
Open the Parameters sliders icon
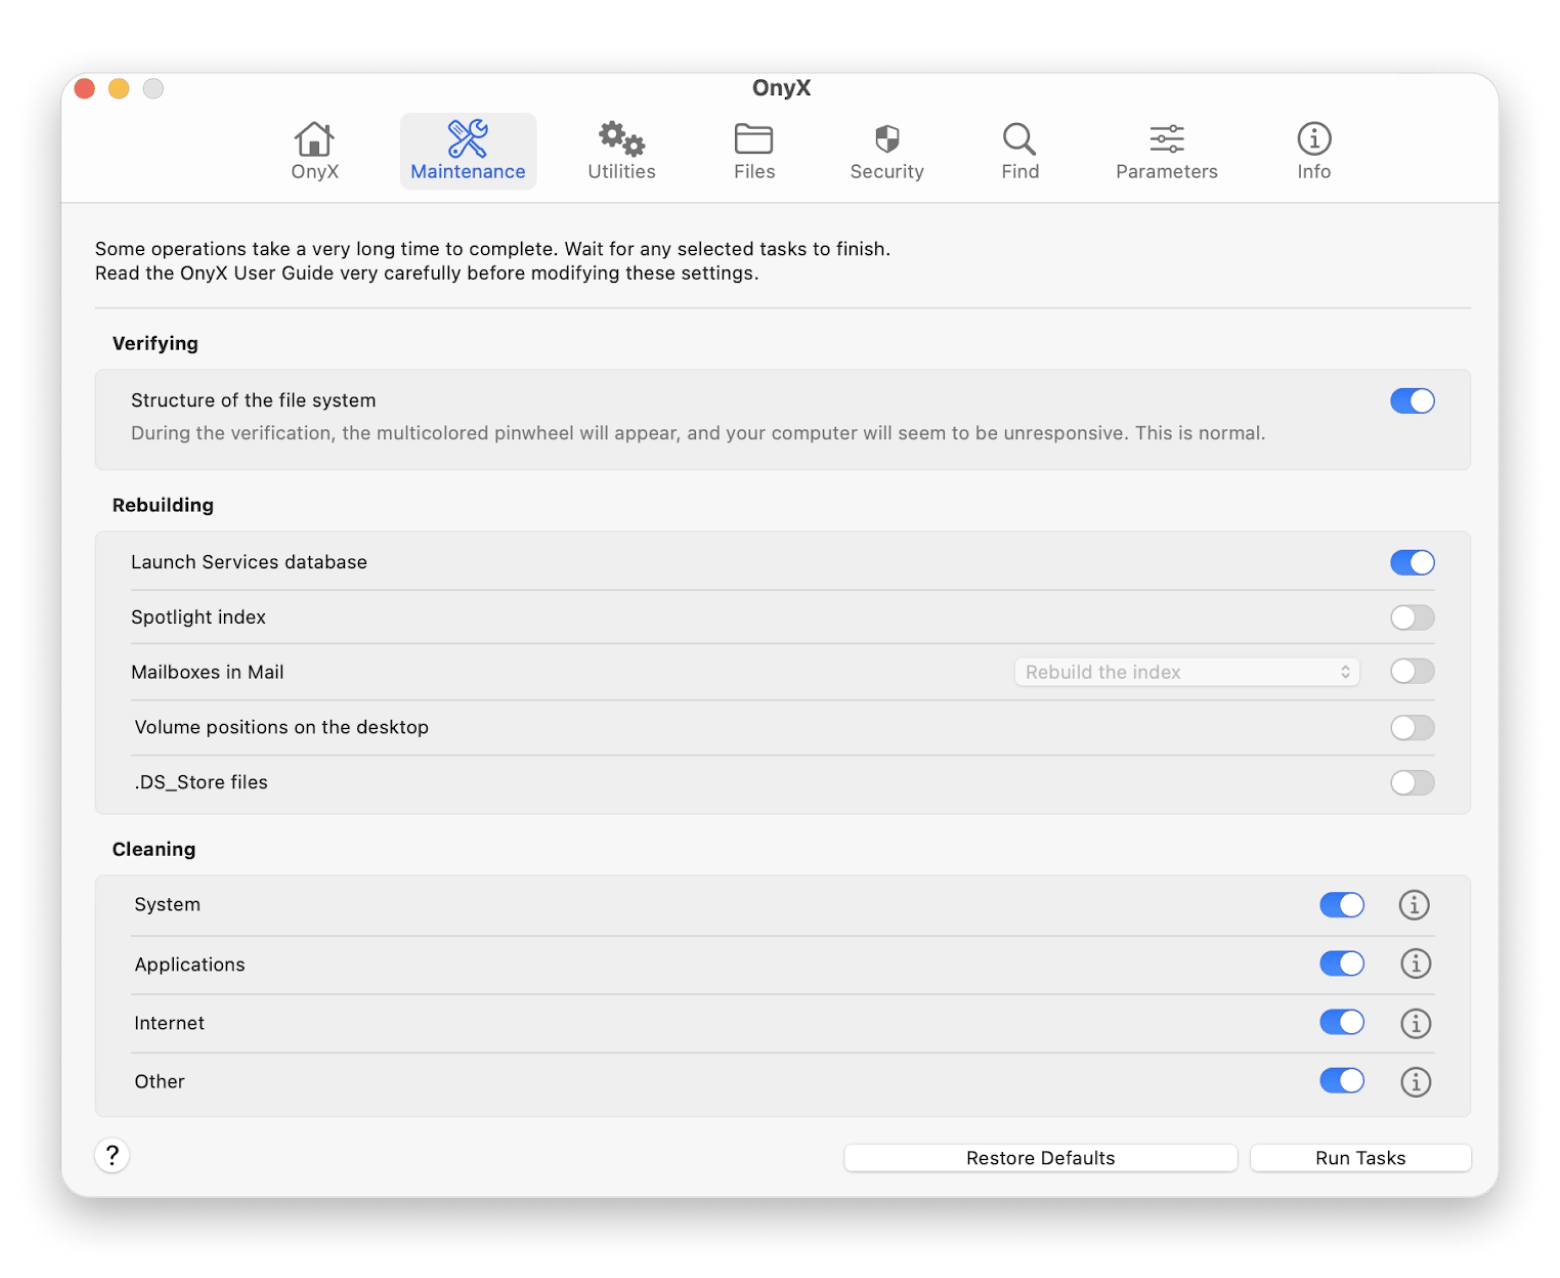1166,139
